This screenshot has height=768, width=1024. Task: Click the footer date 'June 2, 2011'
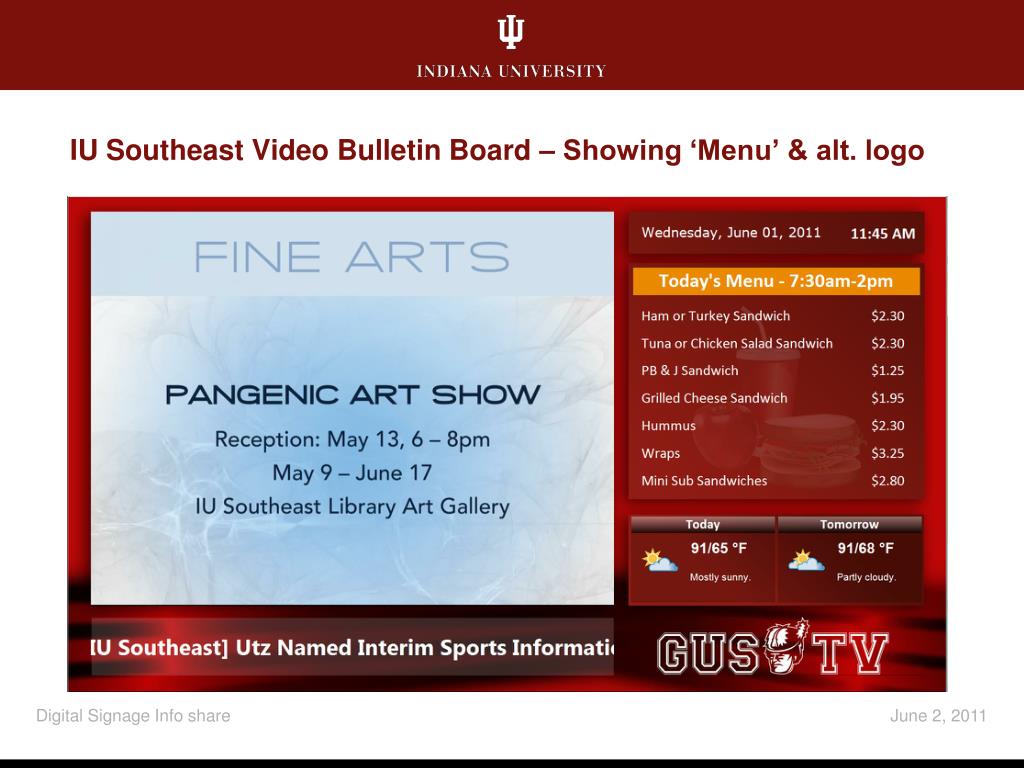click(x=938, y=716)
